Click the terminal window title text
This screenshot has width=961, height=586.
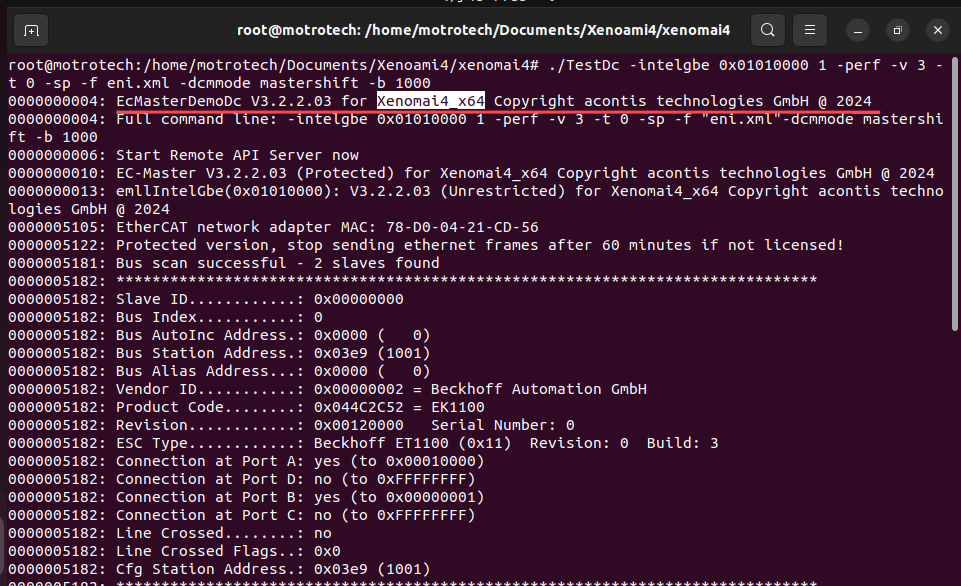click(484, 30)
